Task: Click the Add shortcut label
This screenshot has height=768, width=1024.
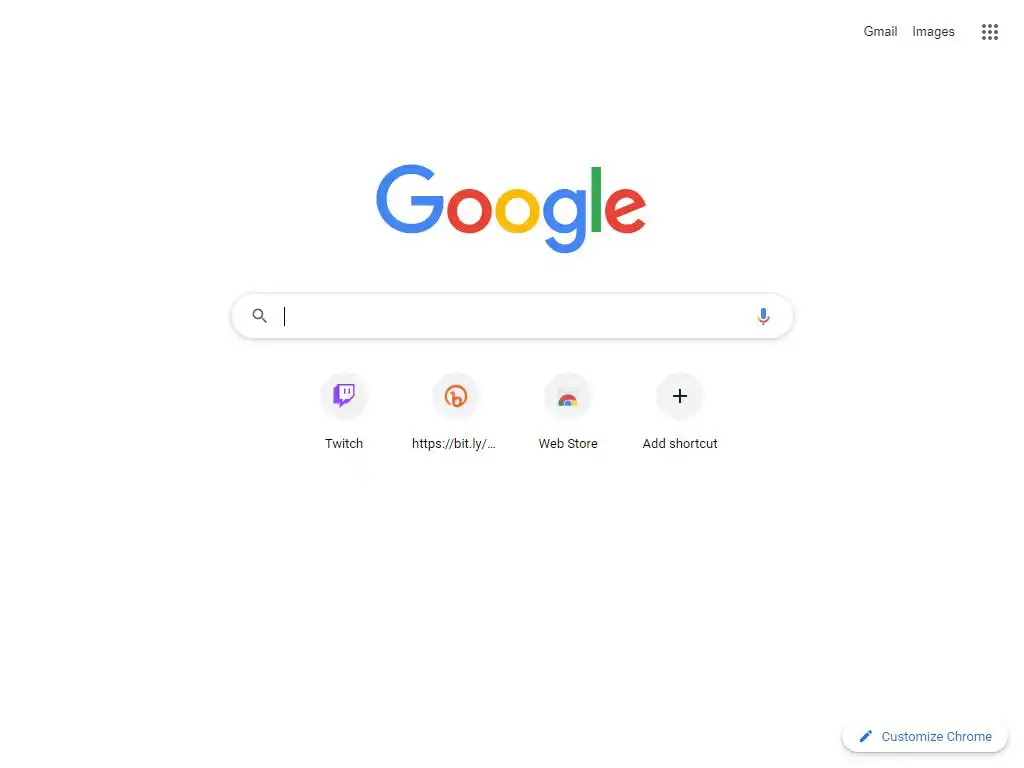Action: pyautogui.click(x=680, y=443)
